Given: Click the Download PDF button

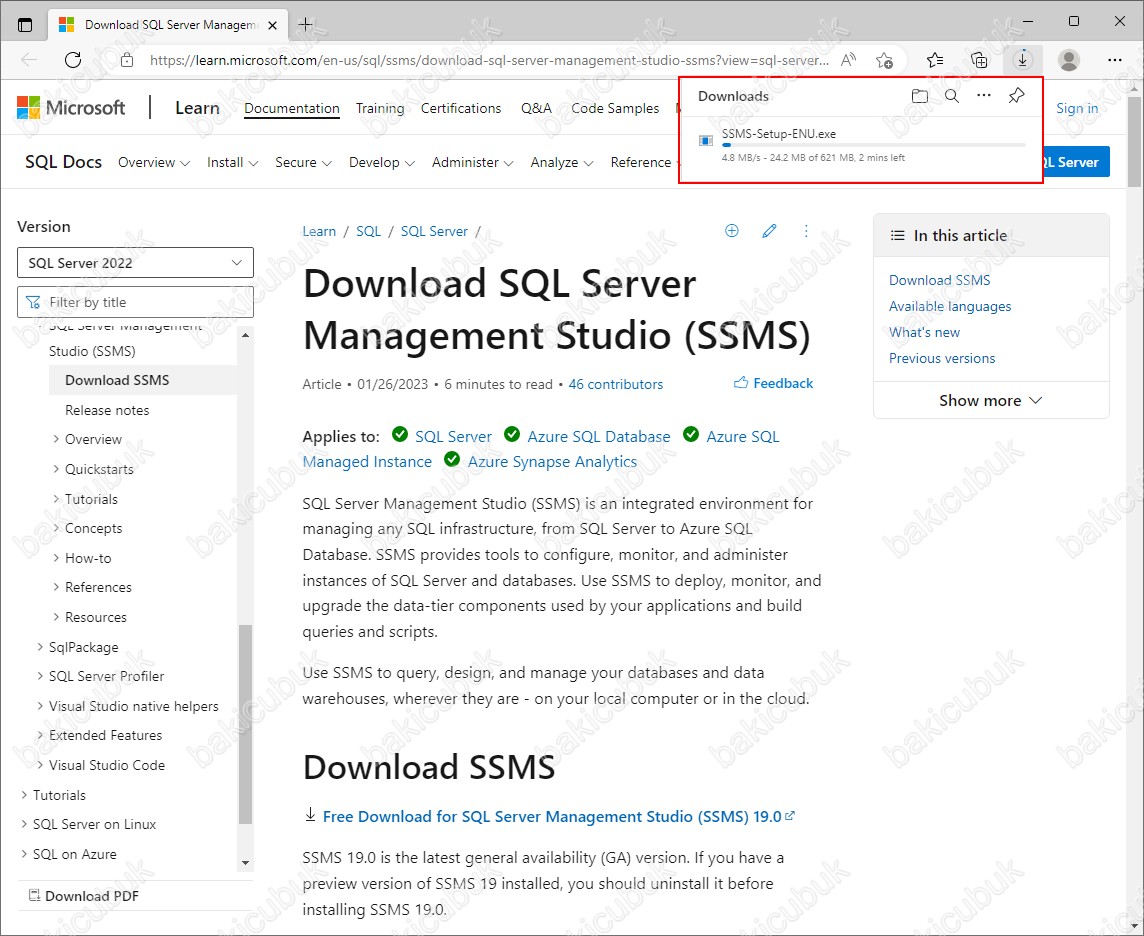Looking at the screenshot, I should tap(83, 896).
